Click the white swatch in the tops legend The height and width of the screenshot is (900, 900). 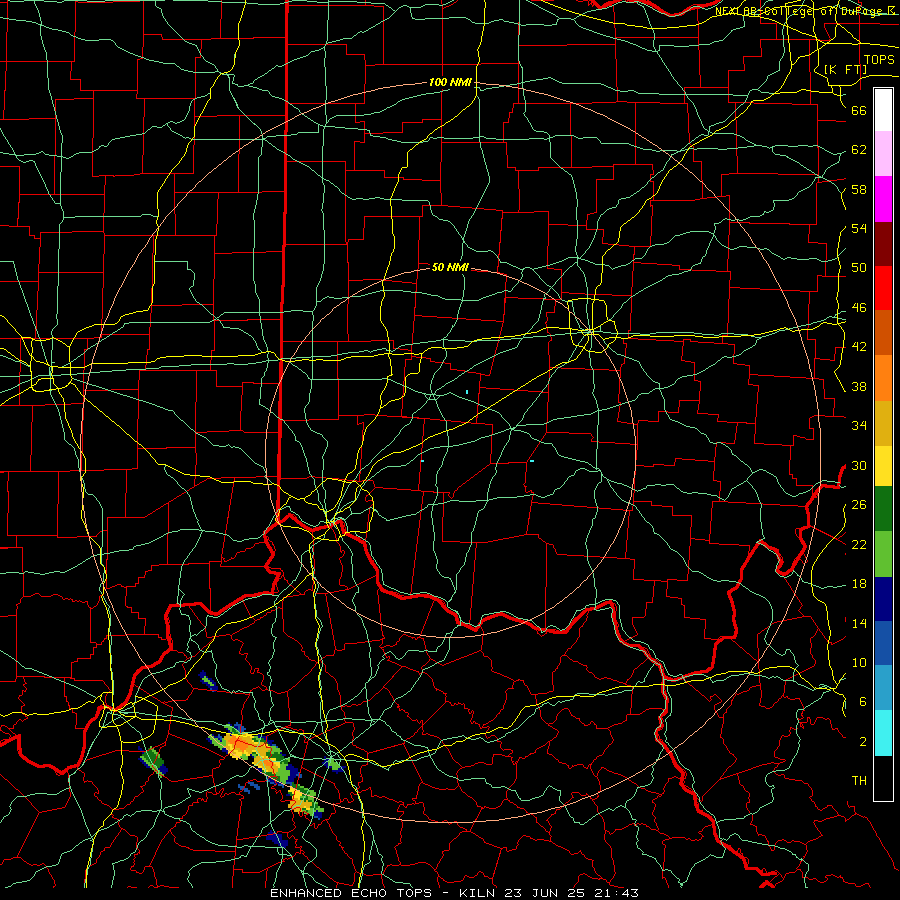(x=883, y=110)
